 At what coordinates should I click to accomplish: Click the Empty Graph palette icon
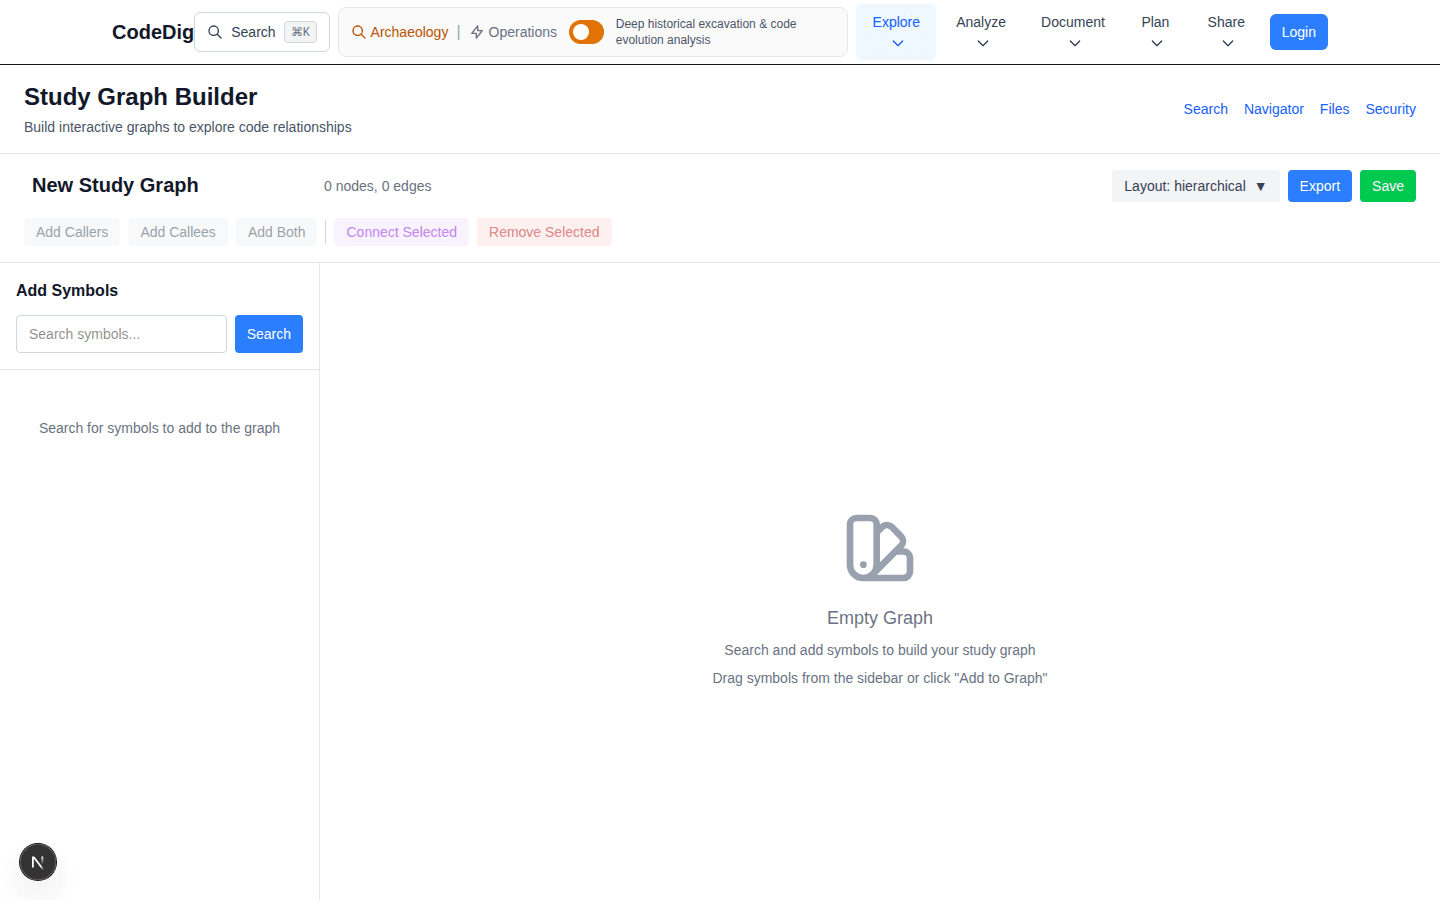coord(879,547)
